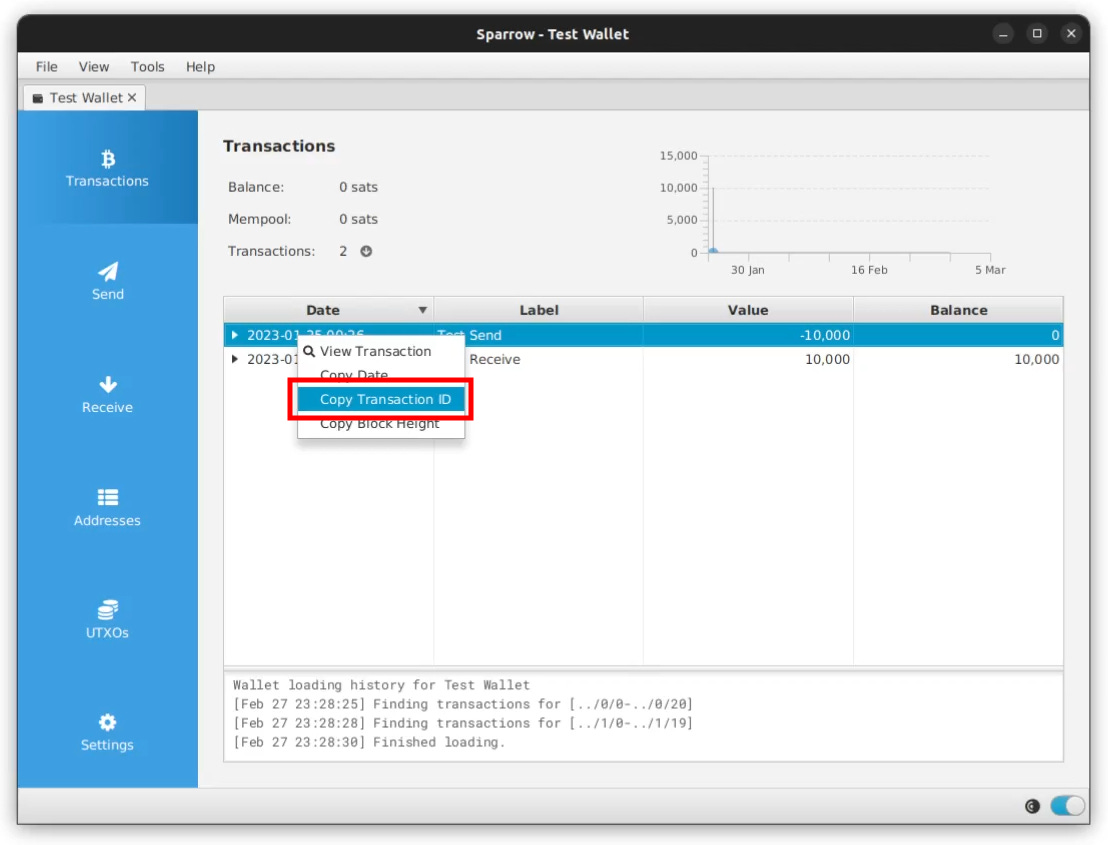Click the export icon next to Transactions count
The height and width of the screenshot is (845, 1108).
[366, 251]
